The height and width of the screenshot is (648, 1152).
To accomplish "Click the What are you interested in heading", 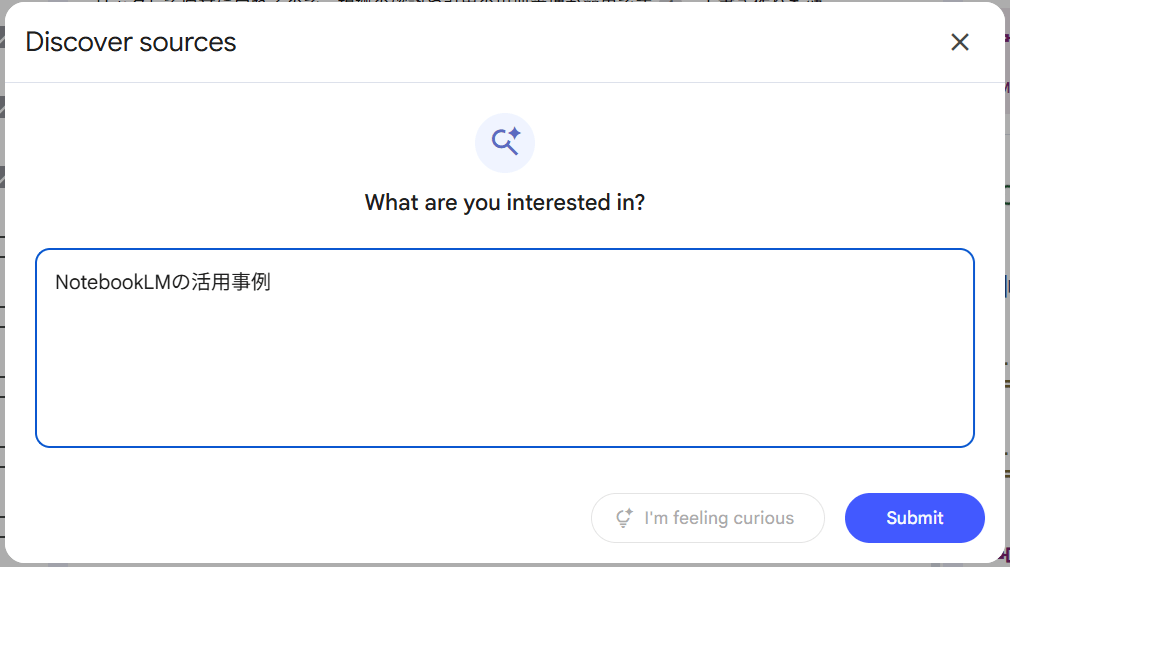I will [x=505, y=203].
